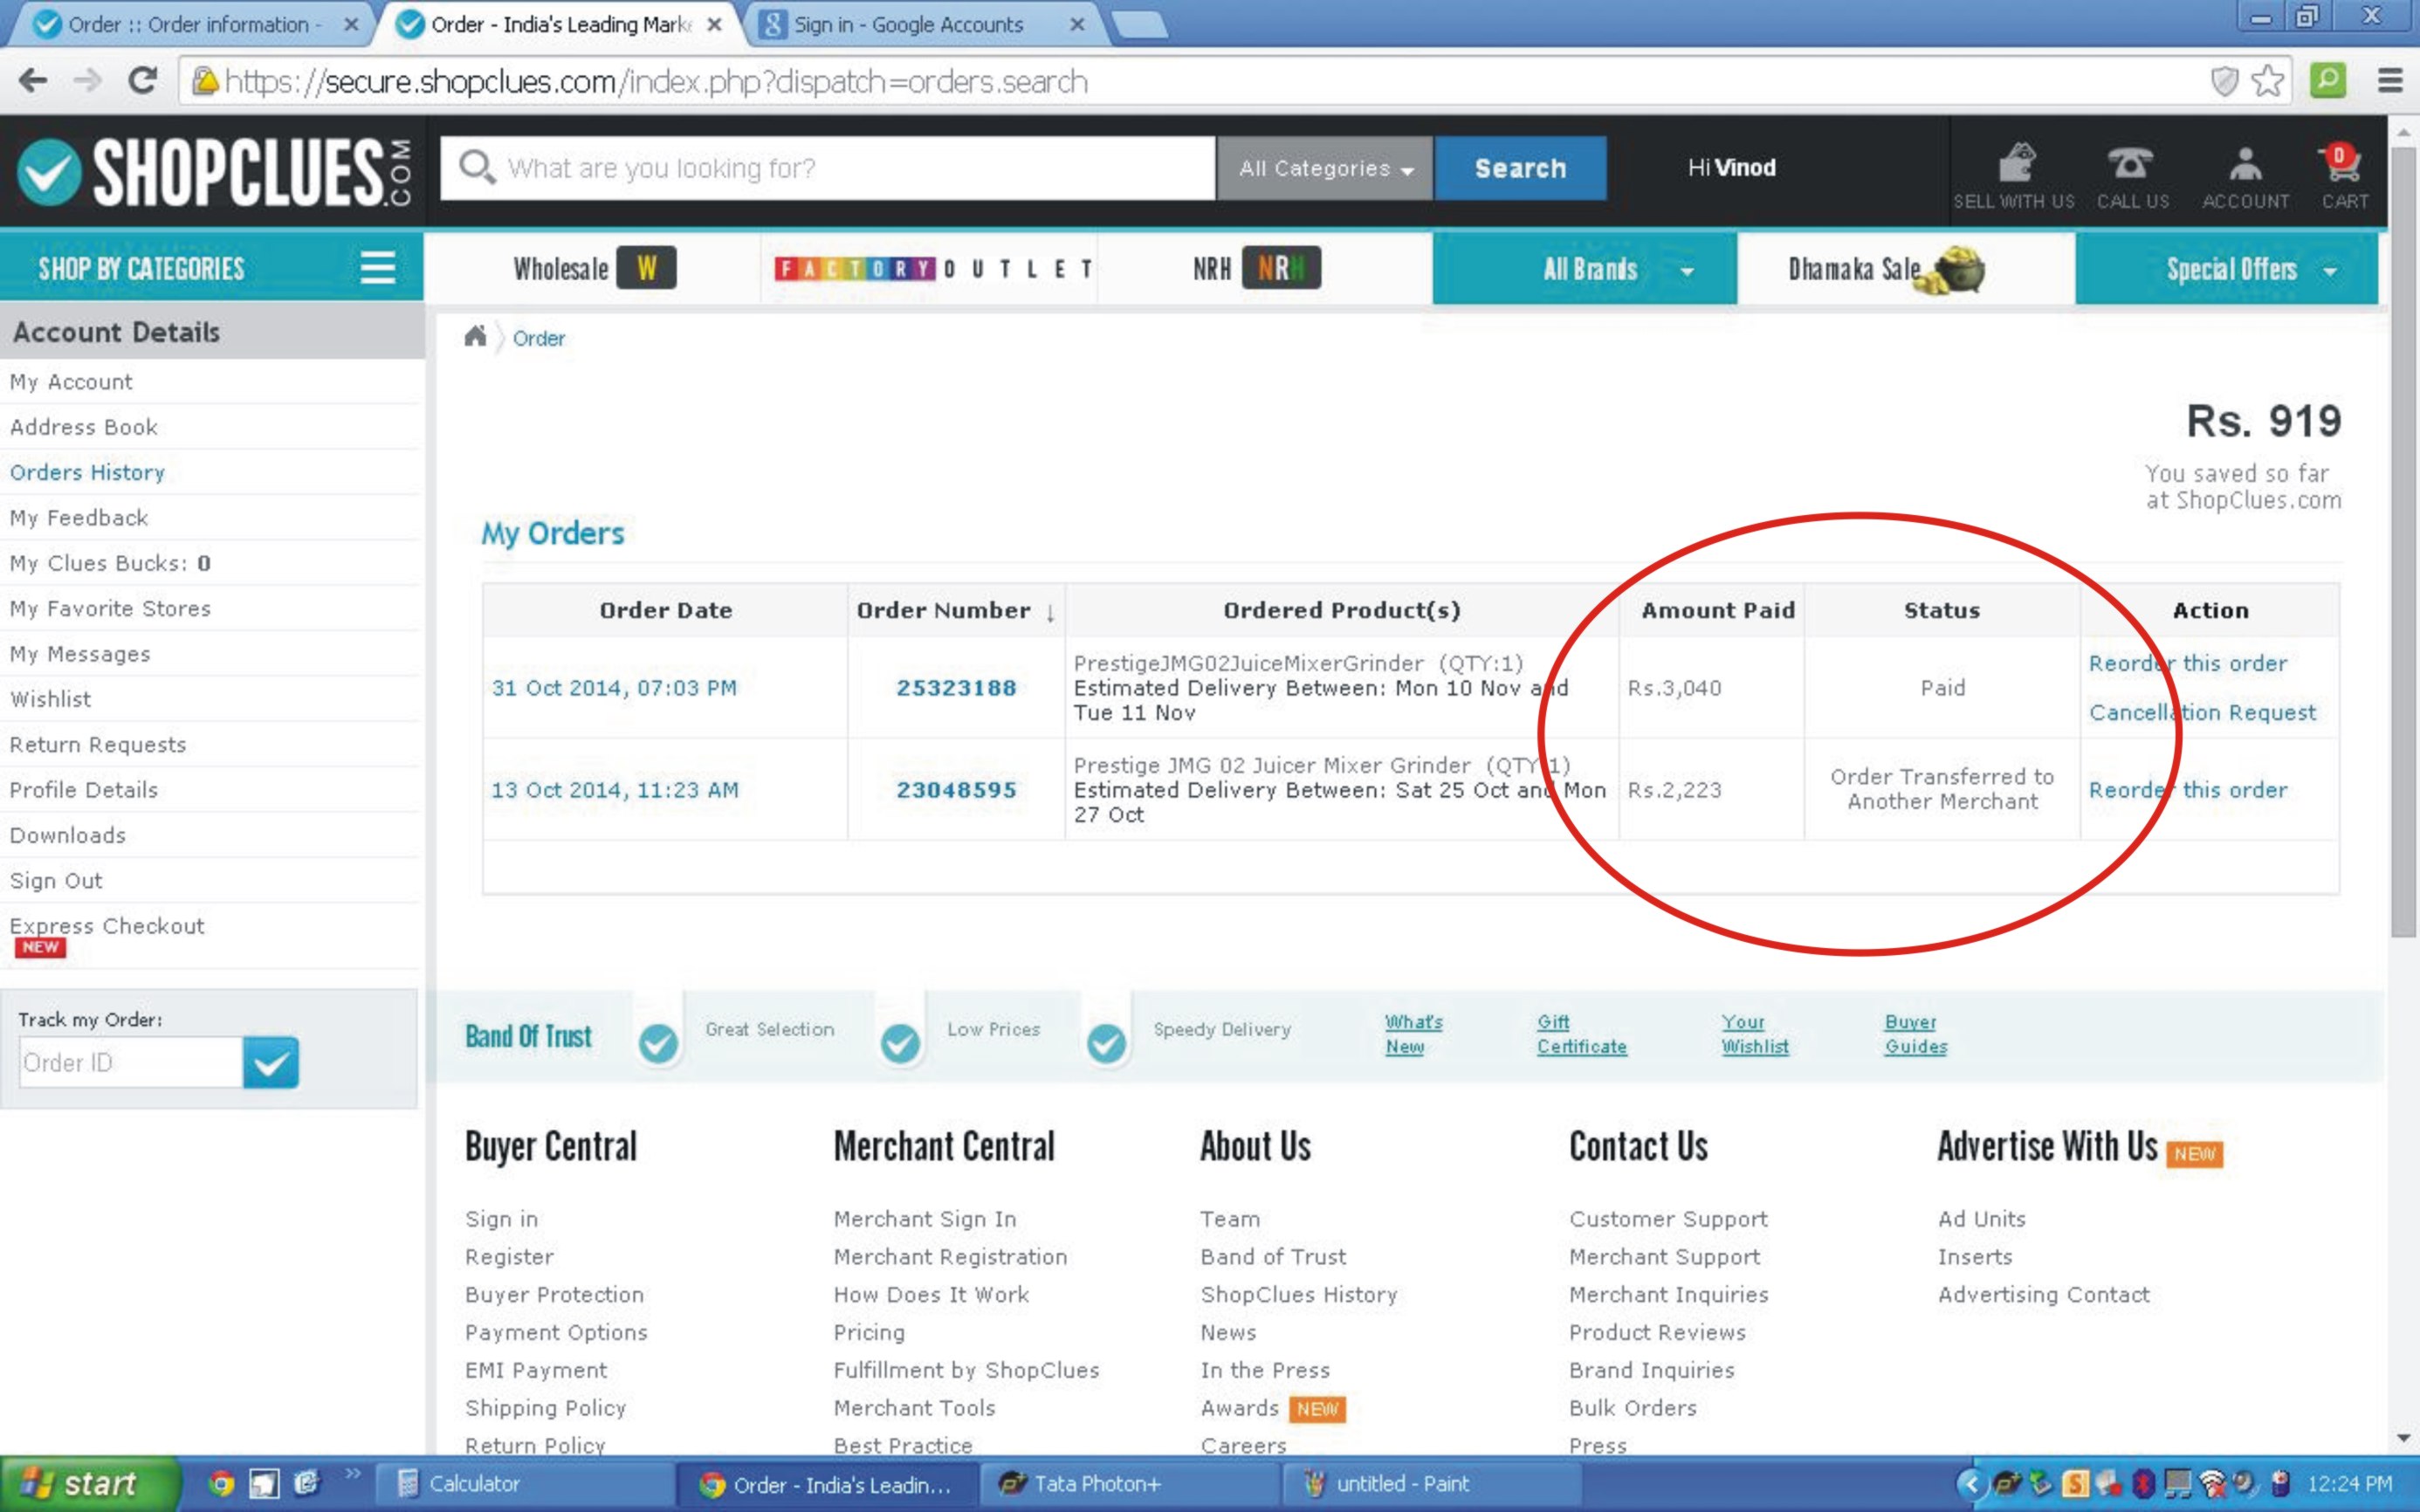Bookmark this page with the star icon
The height and width of the screenshot is (1512, 2420).
pos(2268,81)
